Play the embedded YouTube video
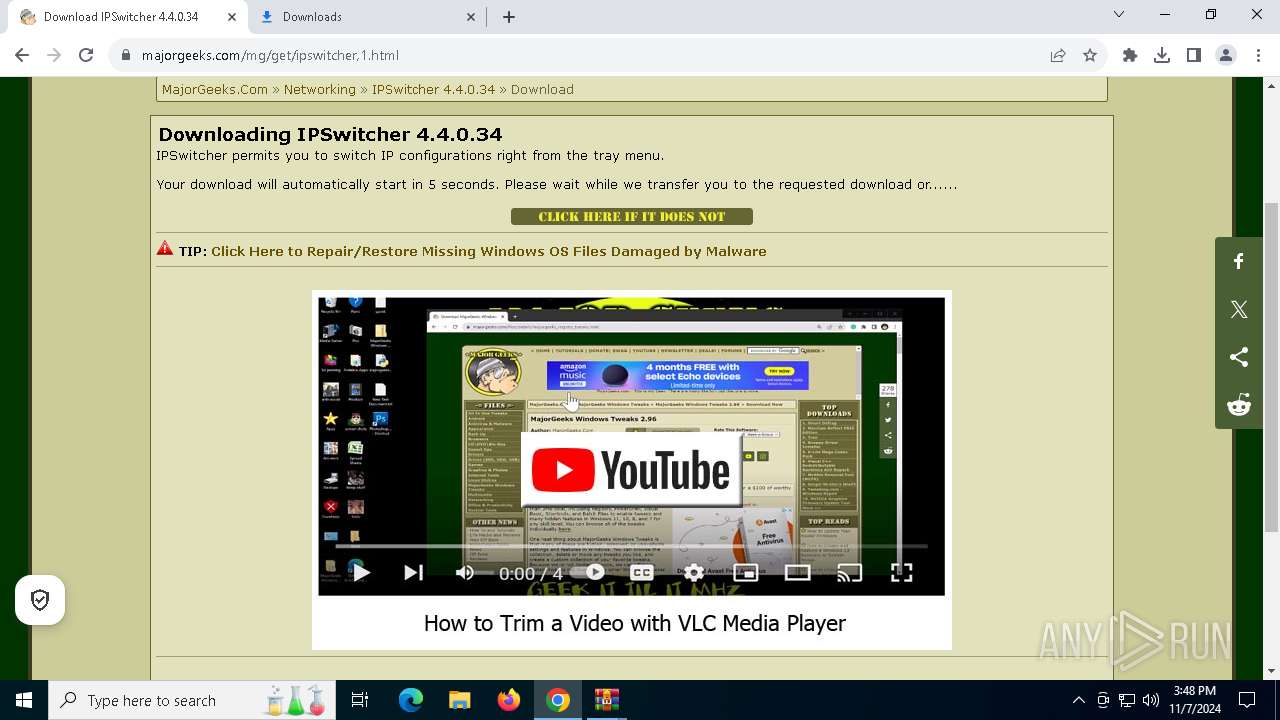This screenshot has height=720, width=1280. point(361,572)
